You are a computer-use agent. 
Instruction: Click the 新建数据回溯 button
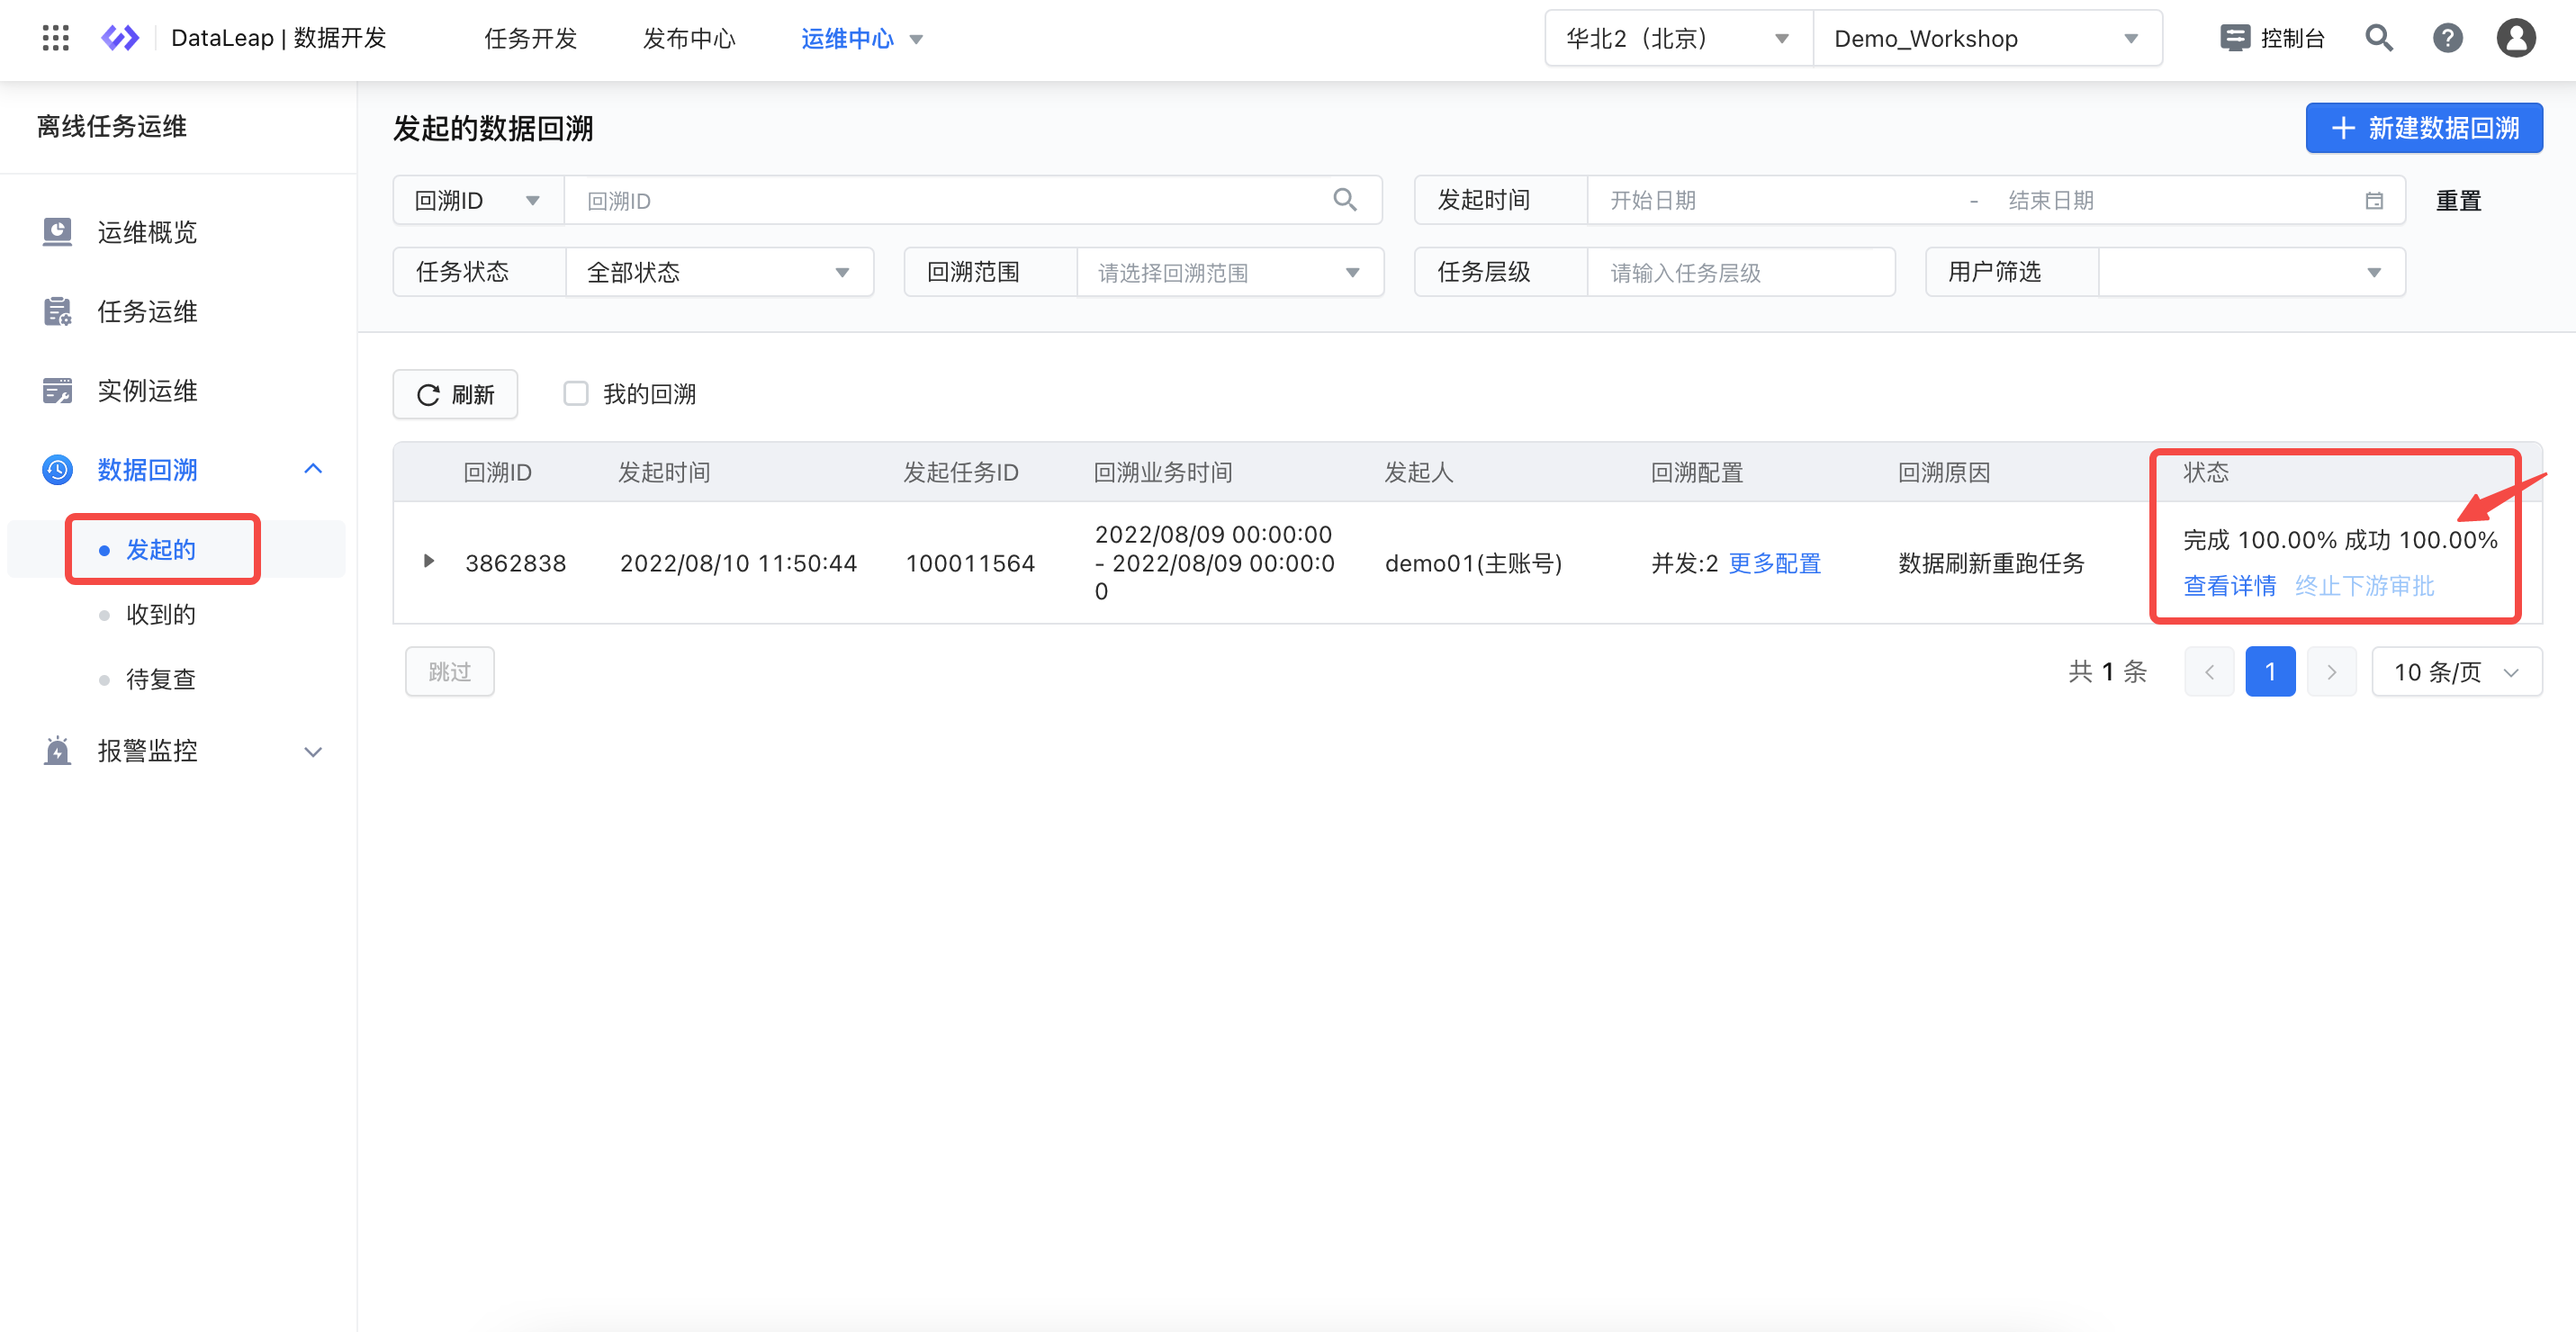(2424, 128)
